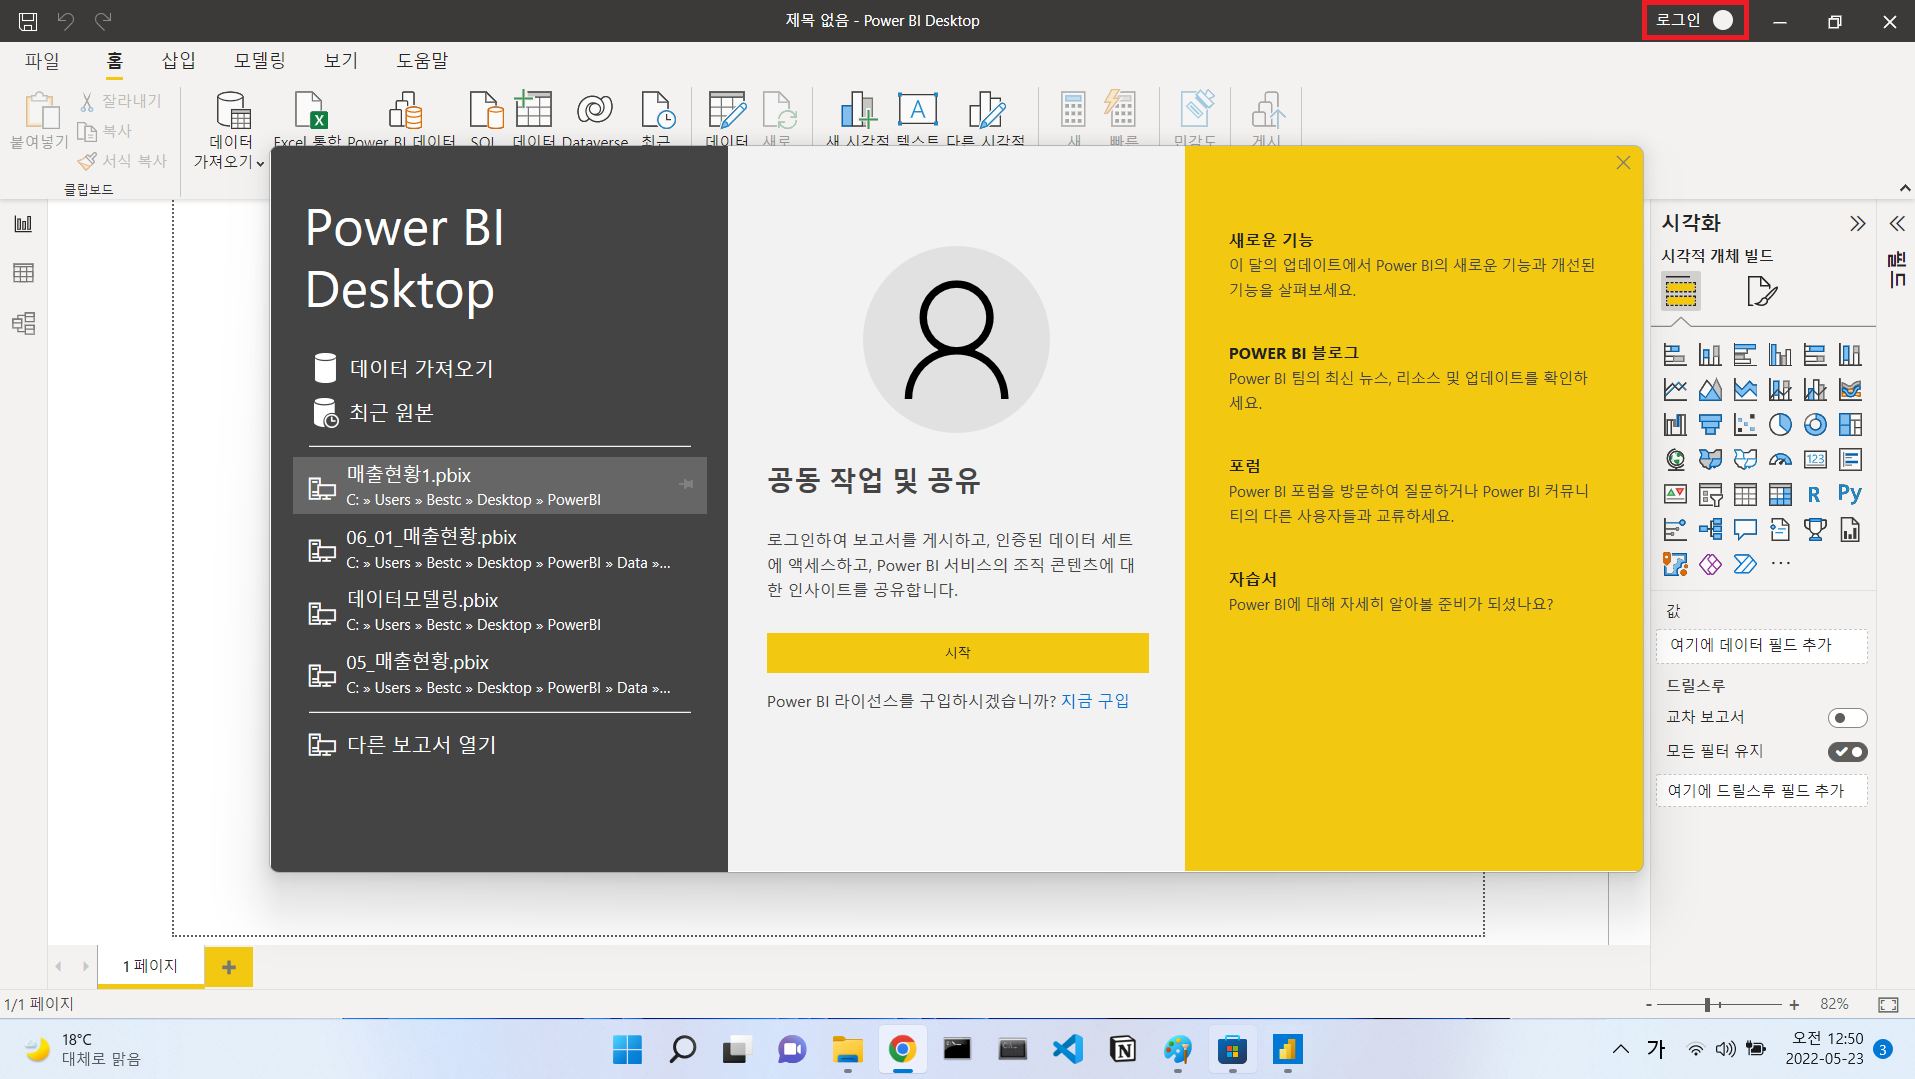The width and height of the screenshot is (1915, 1079).
Task: Open the 도움말 ribbon tab
Action: click(423, 61)
